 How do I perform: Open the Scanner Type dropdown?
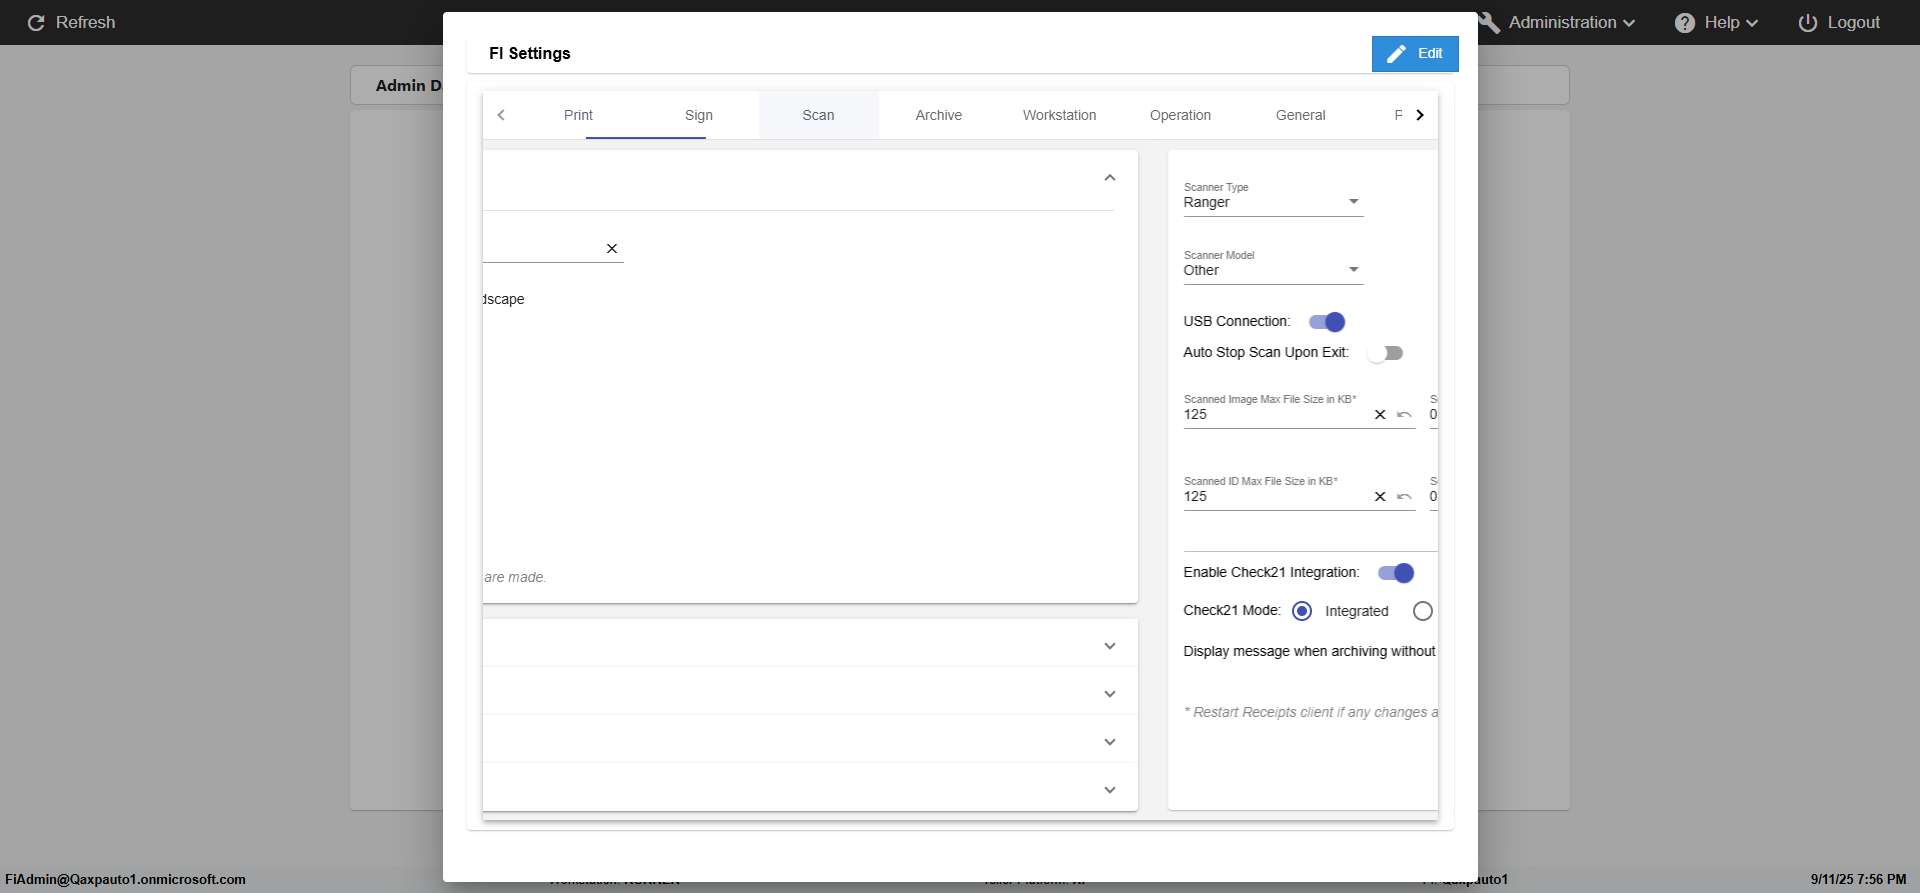tap(1272, 202)
